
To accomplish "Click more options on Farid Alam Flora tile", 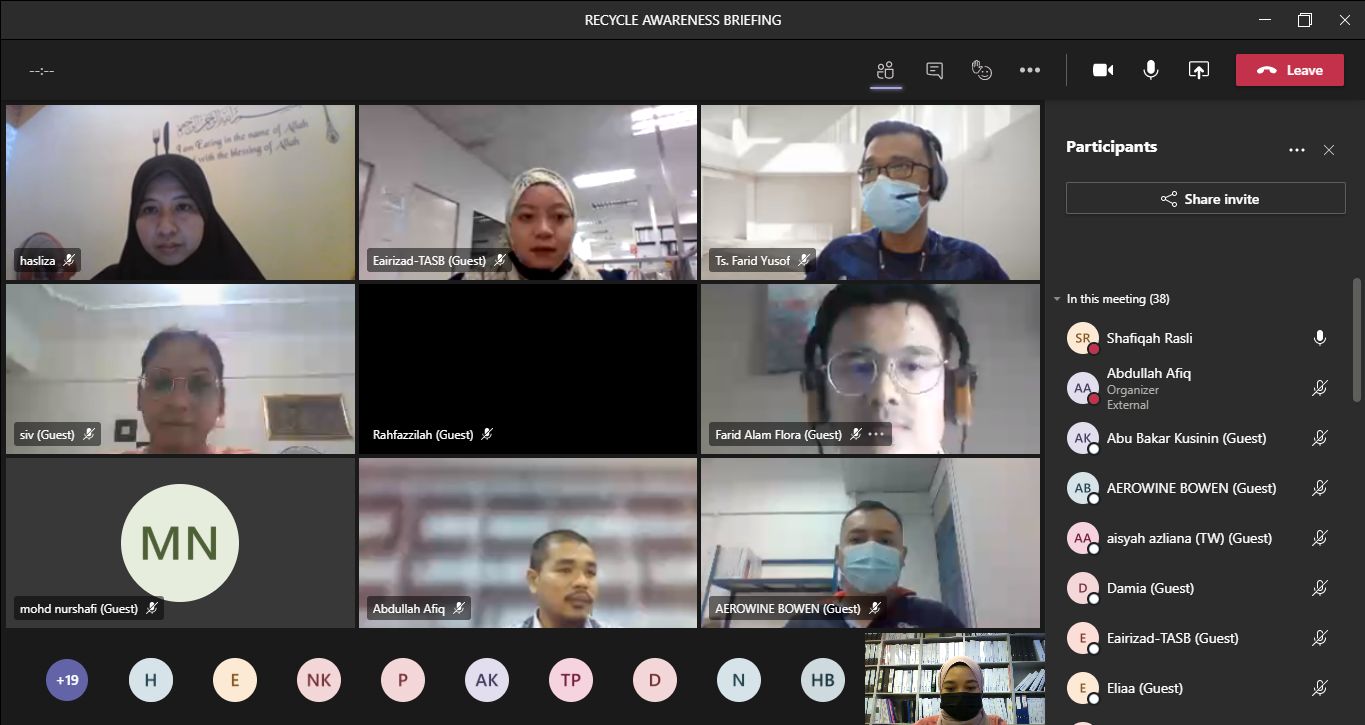I will [x=877, y=434].
